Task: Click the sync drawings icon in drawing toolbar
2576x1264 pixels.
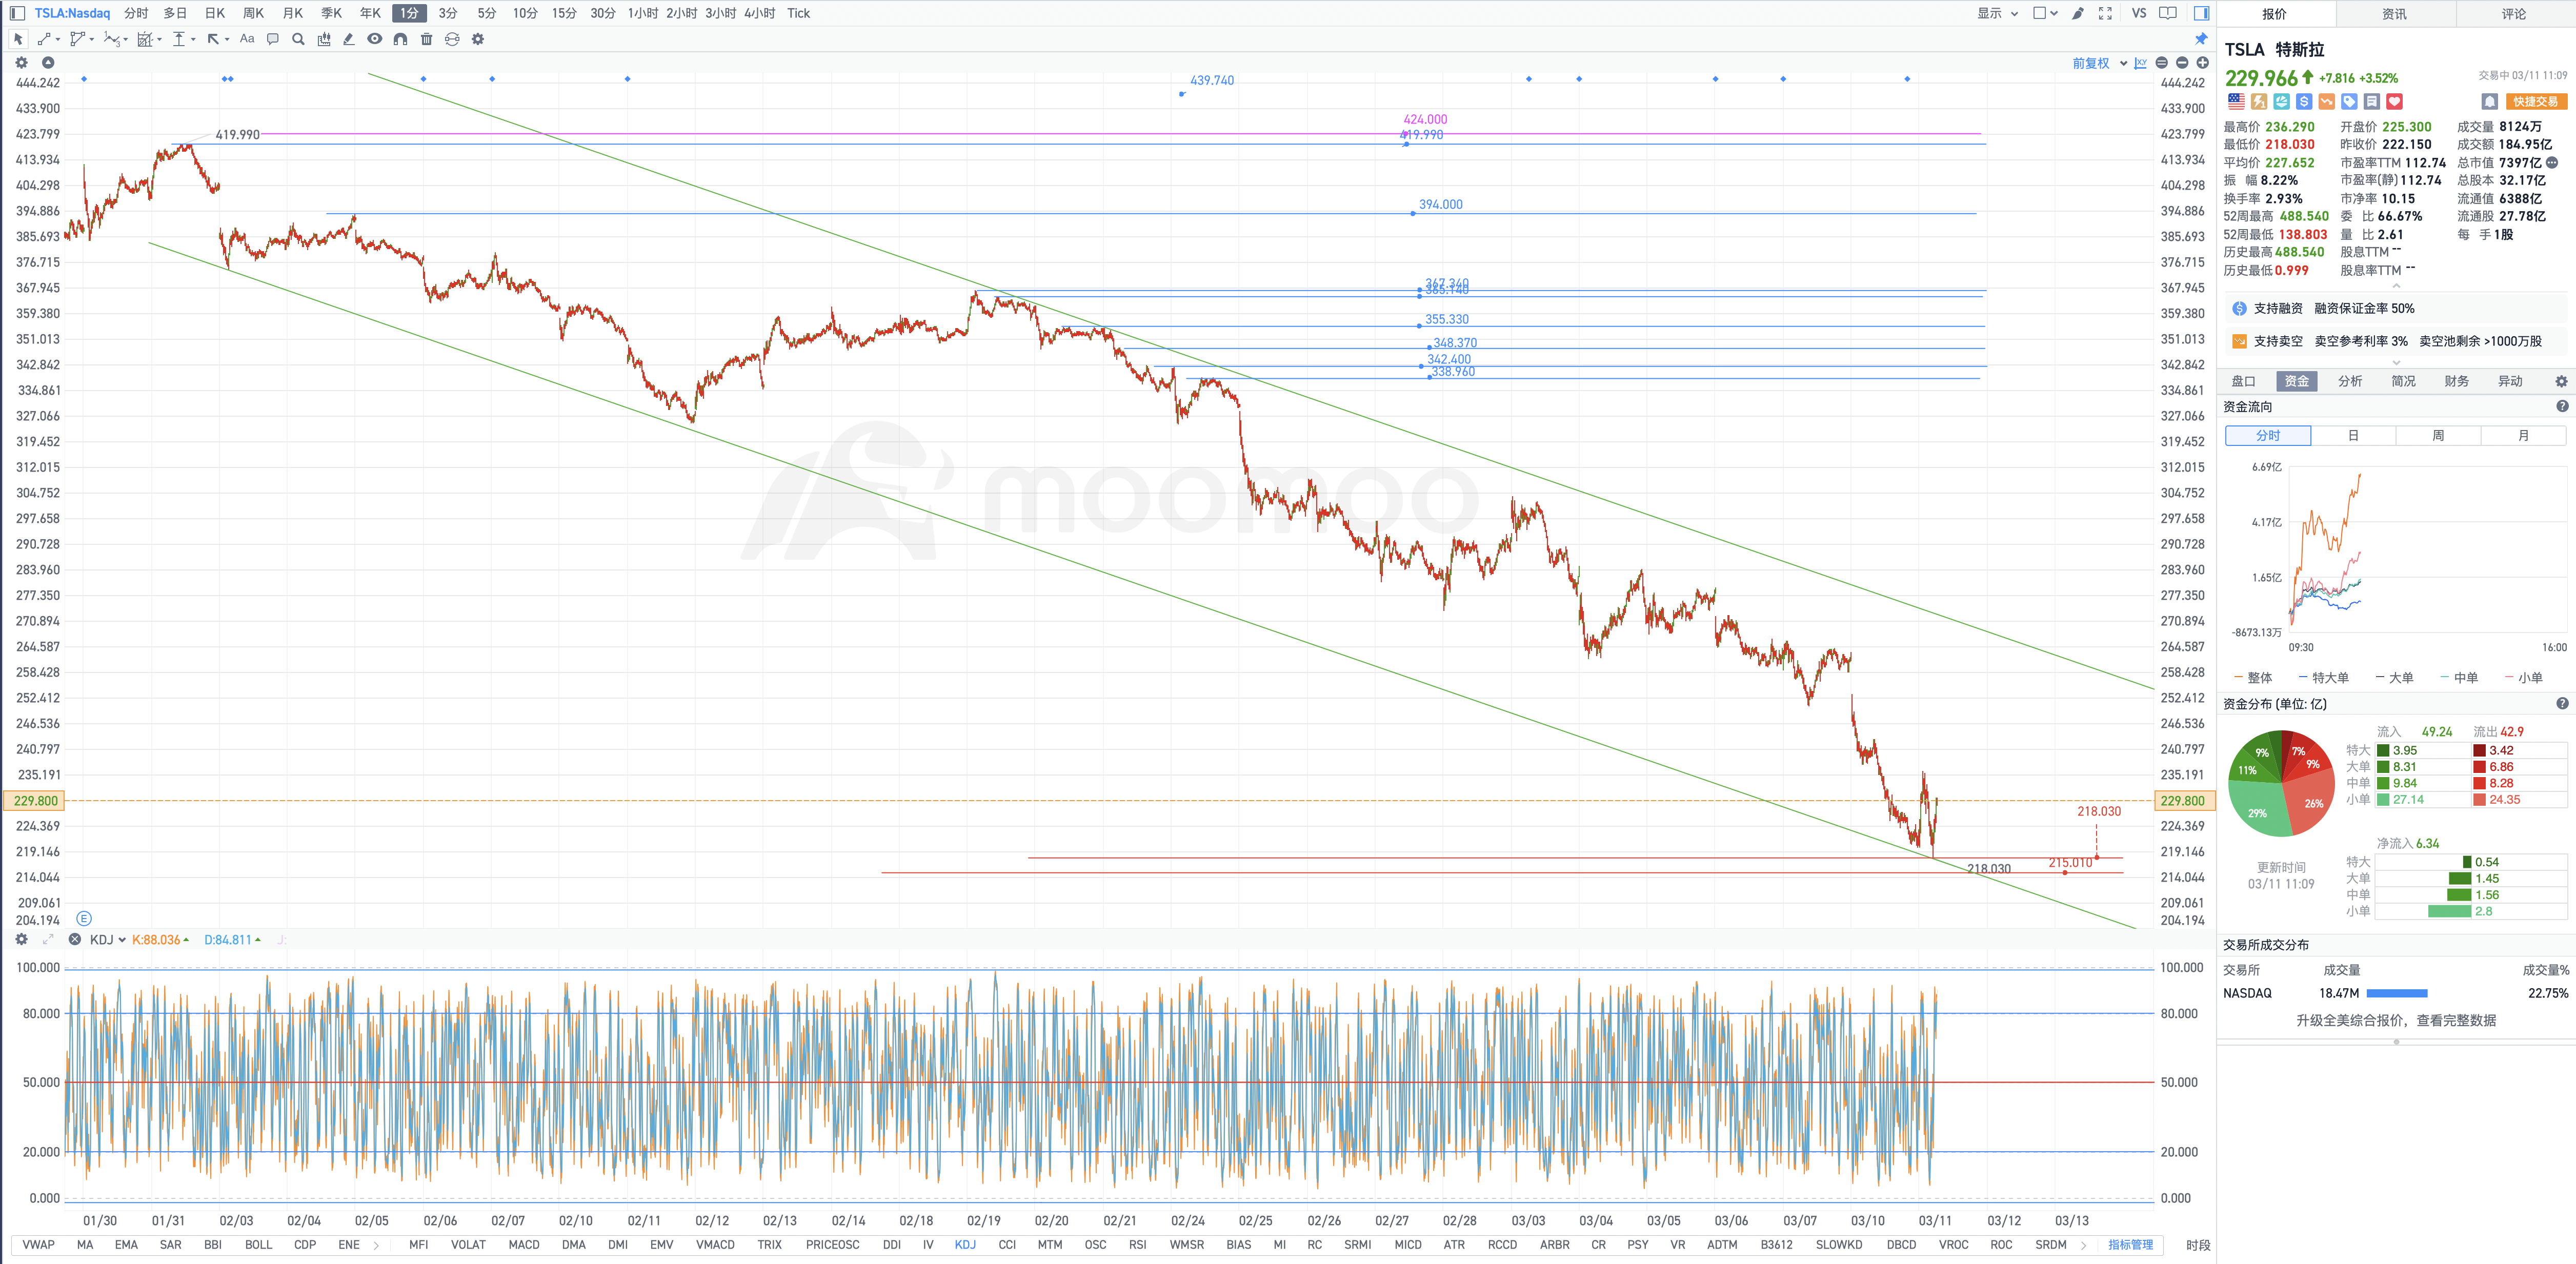Action: tap(452, 39)
